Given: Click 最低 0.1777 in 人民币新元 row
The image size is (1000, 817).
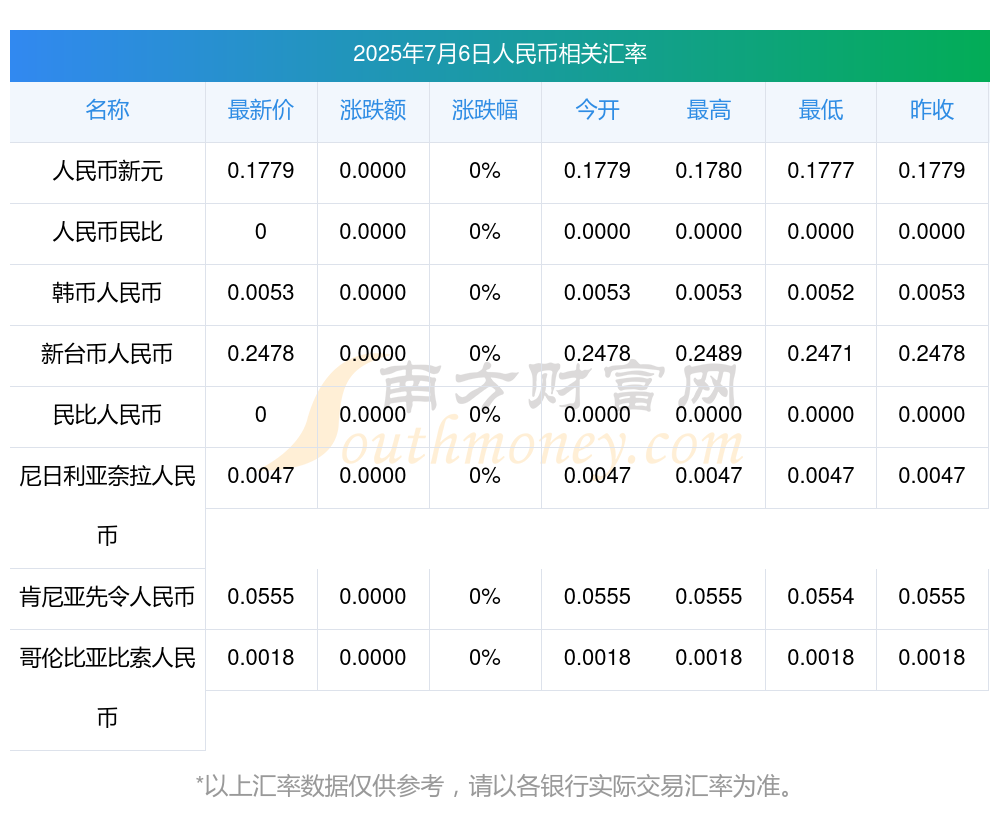Looking at the screenshot, I should click(821, 171).
